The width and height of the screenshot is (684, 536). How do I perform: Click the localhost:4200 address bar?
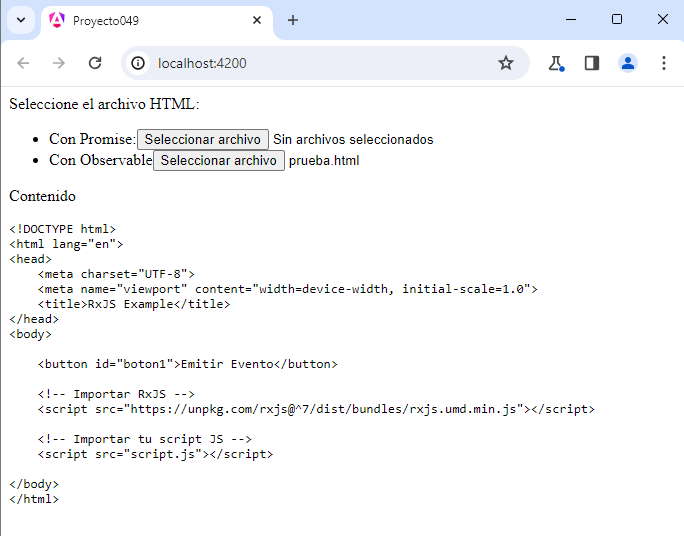(x=323, y=63)
